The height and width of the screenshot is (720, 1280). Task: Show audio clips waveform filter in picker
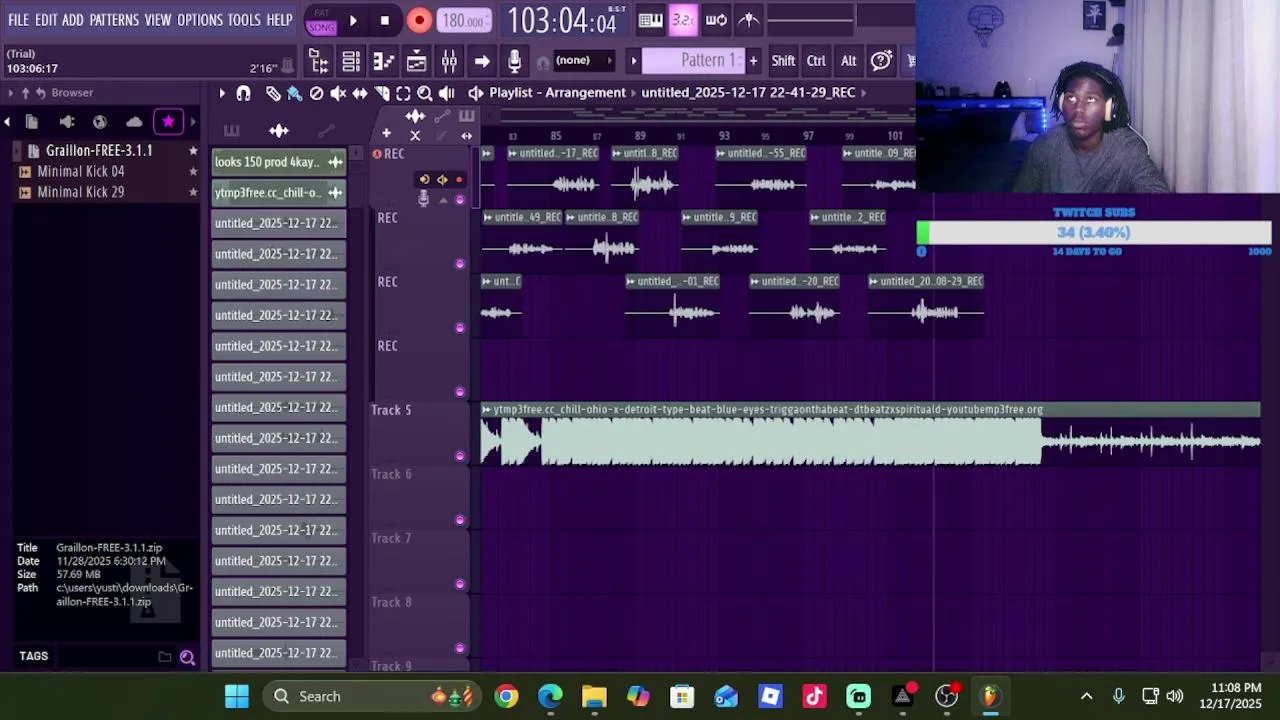279,131
